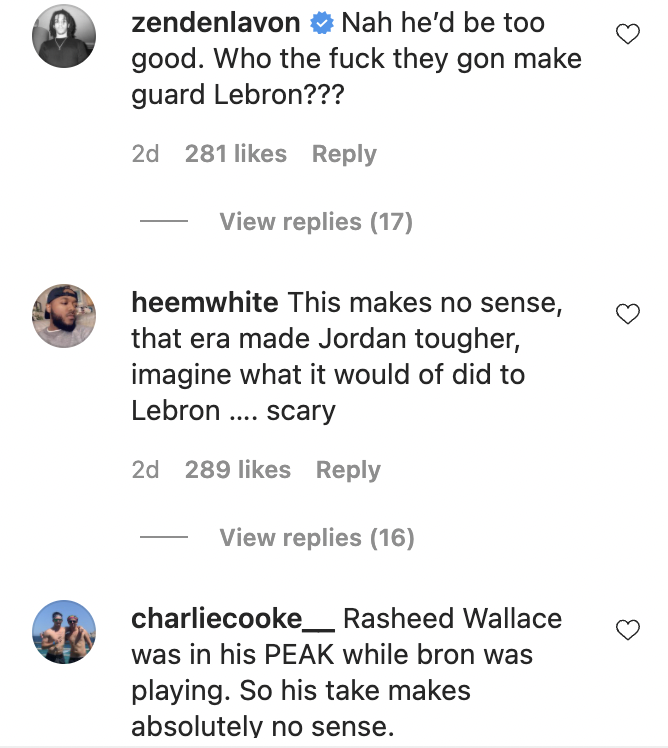The image size is (668, 748).
Task: View the 289 likes list
Action: 238,470
